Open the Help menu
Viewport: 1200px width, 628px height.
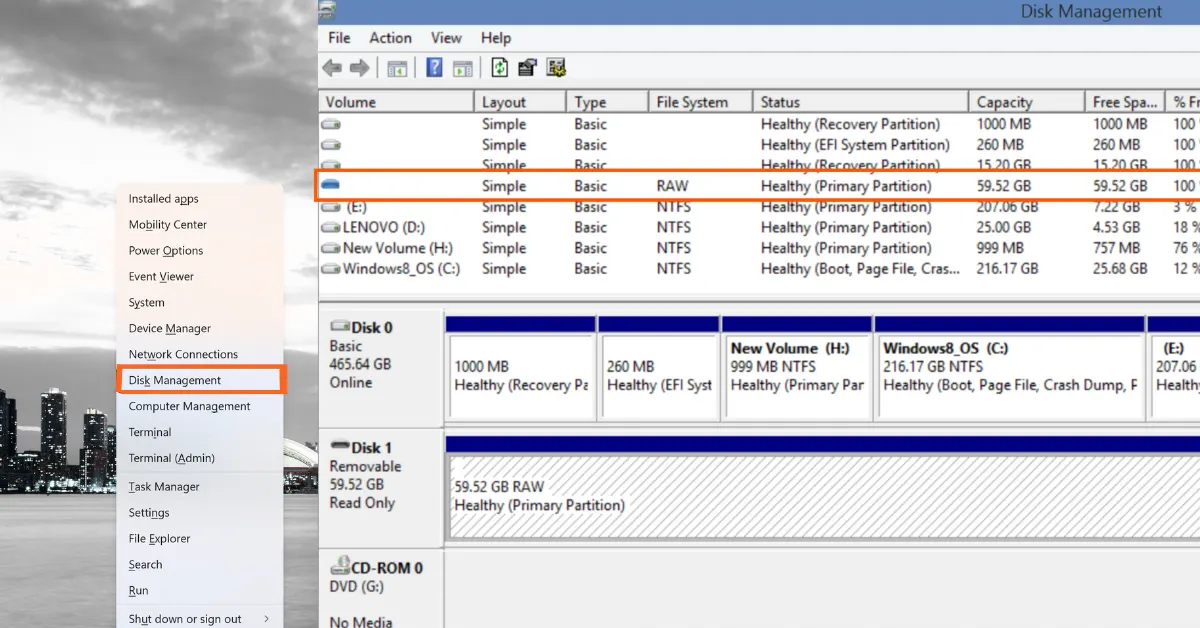496,38
